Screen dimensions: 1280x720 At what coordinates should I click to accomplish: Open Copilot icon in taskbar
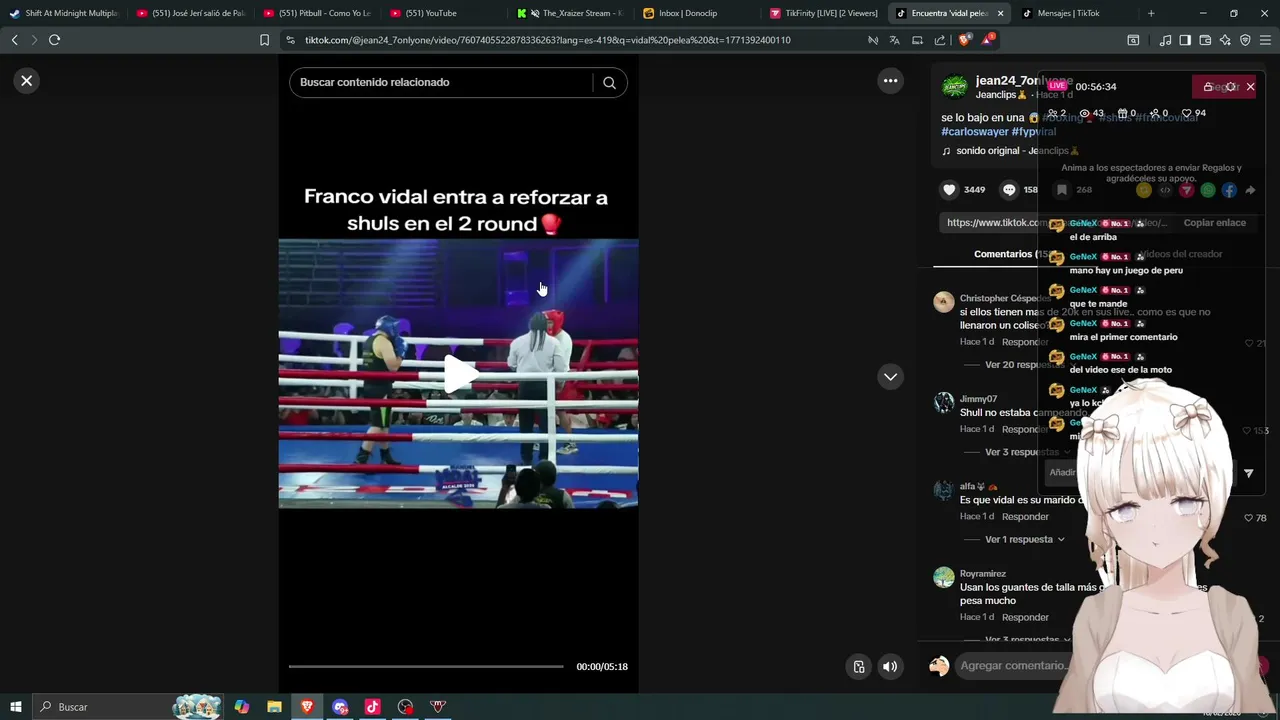pos(241,707)
